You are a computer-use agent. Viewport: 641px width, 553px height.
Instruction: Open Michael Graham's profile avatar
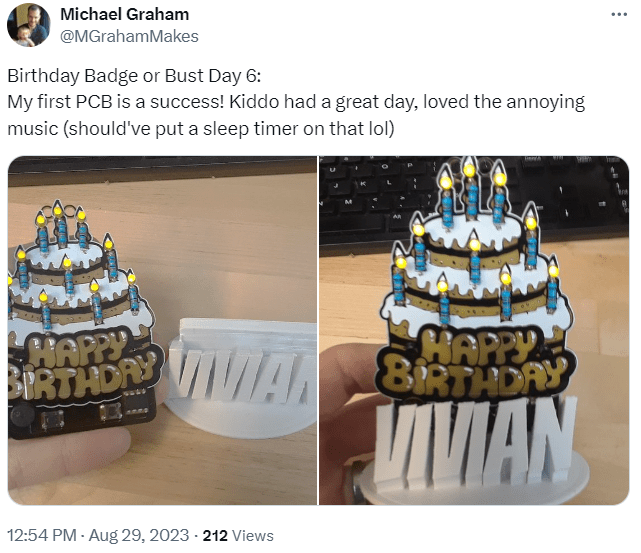(x=29, y=25)
